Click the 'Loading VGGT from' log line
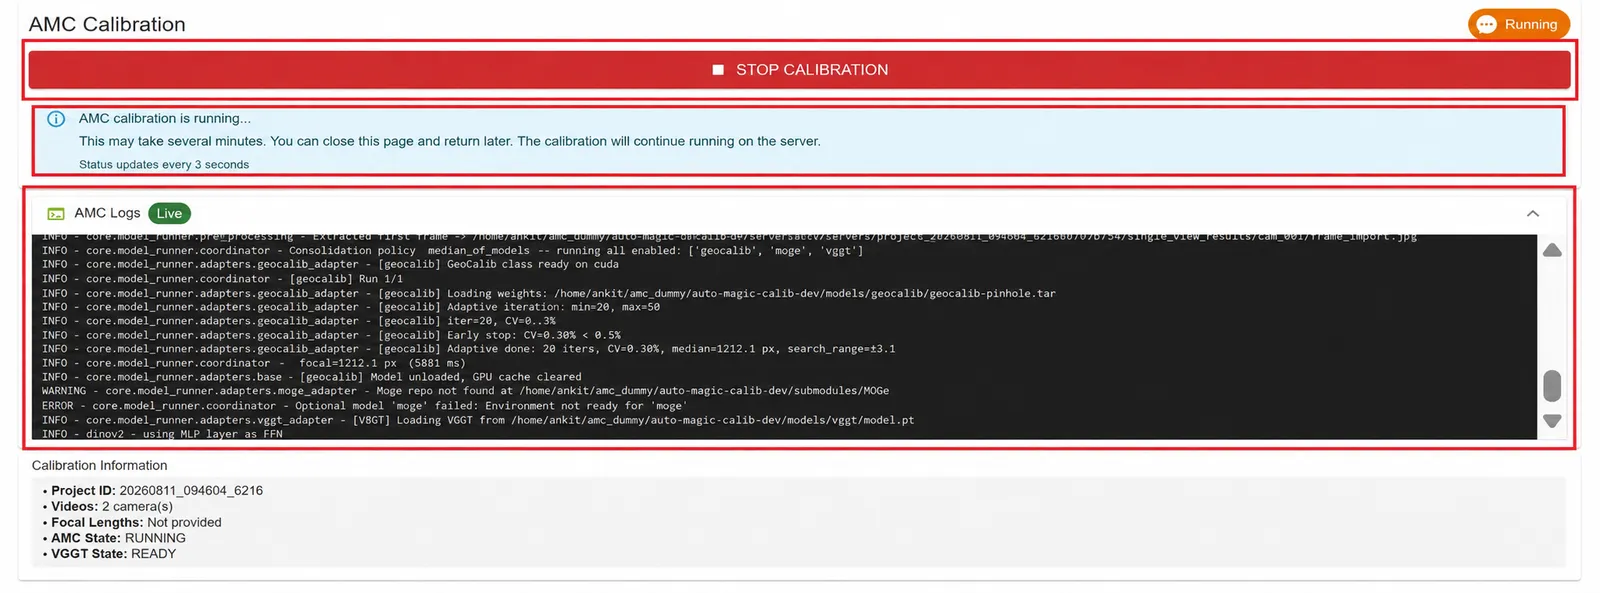The height and width of the screenshot is (593, 1600). 478,420
